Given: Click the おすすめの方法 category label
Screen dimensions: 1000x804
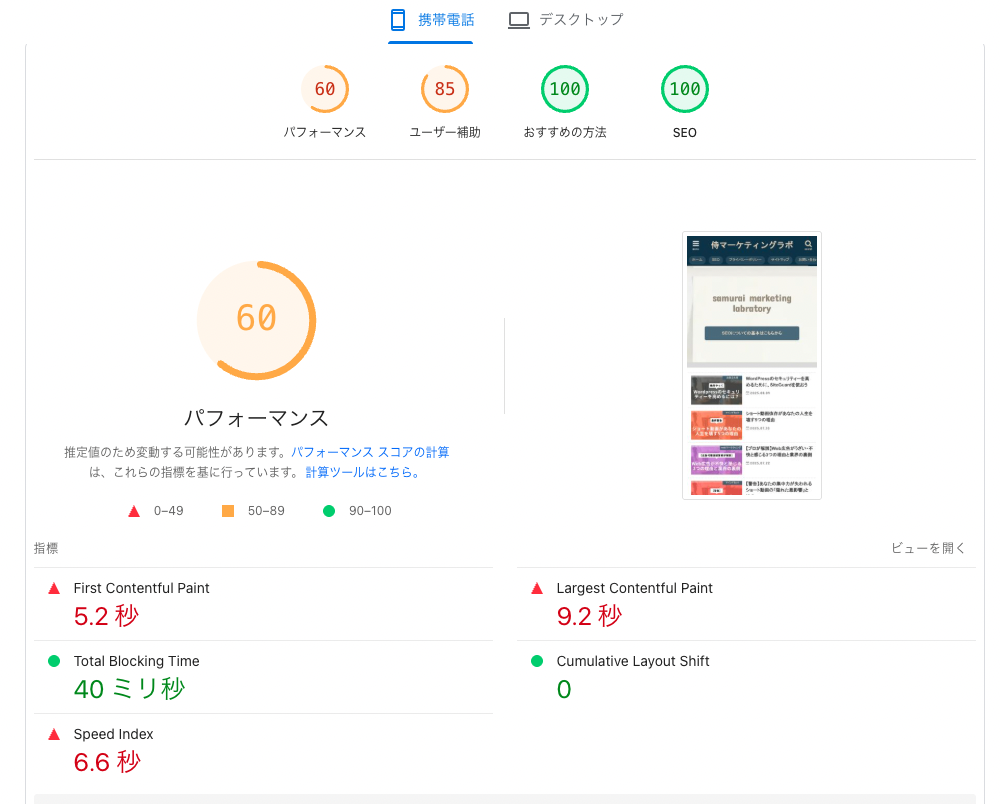Looking at the screenshot, I should (564, 133).
